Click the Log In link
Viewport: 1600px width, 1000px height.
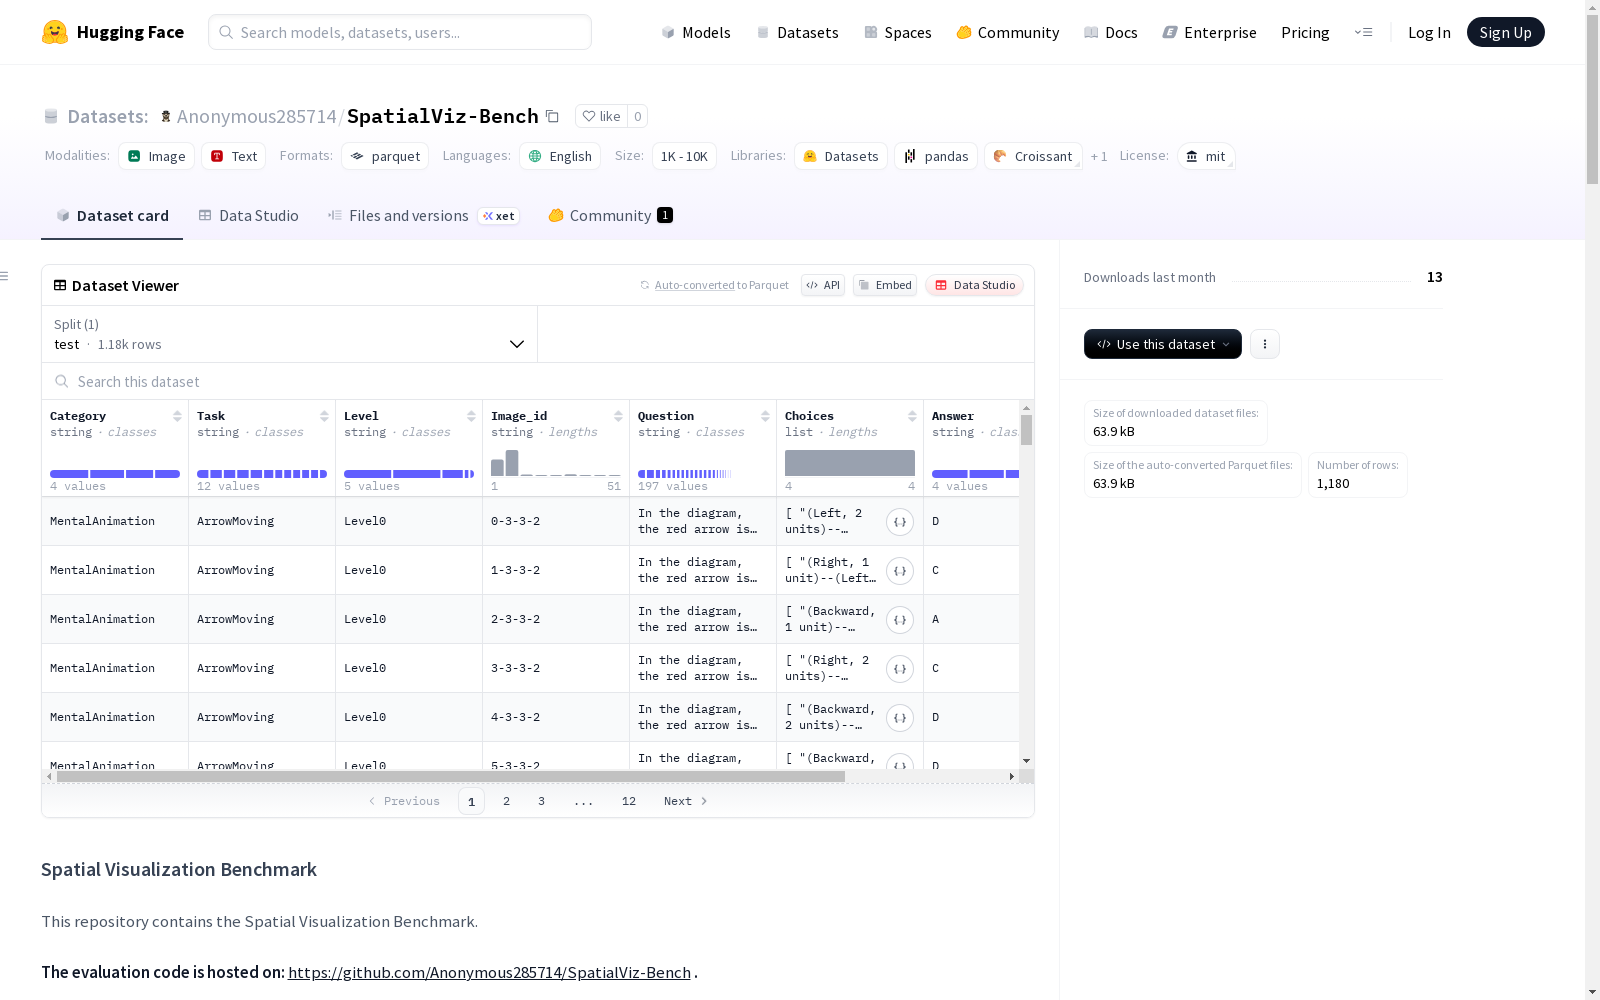point(1429,32)
